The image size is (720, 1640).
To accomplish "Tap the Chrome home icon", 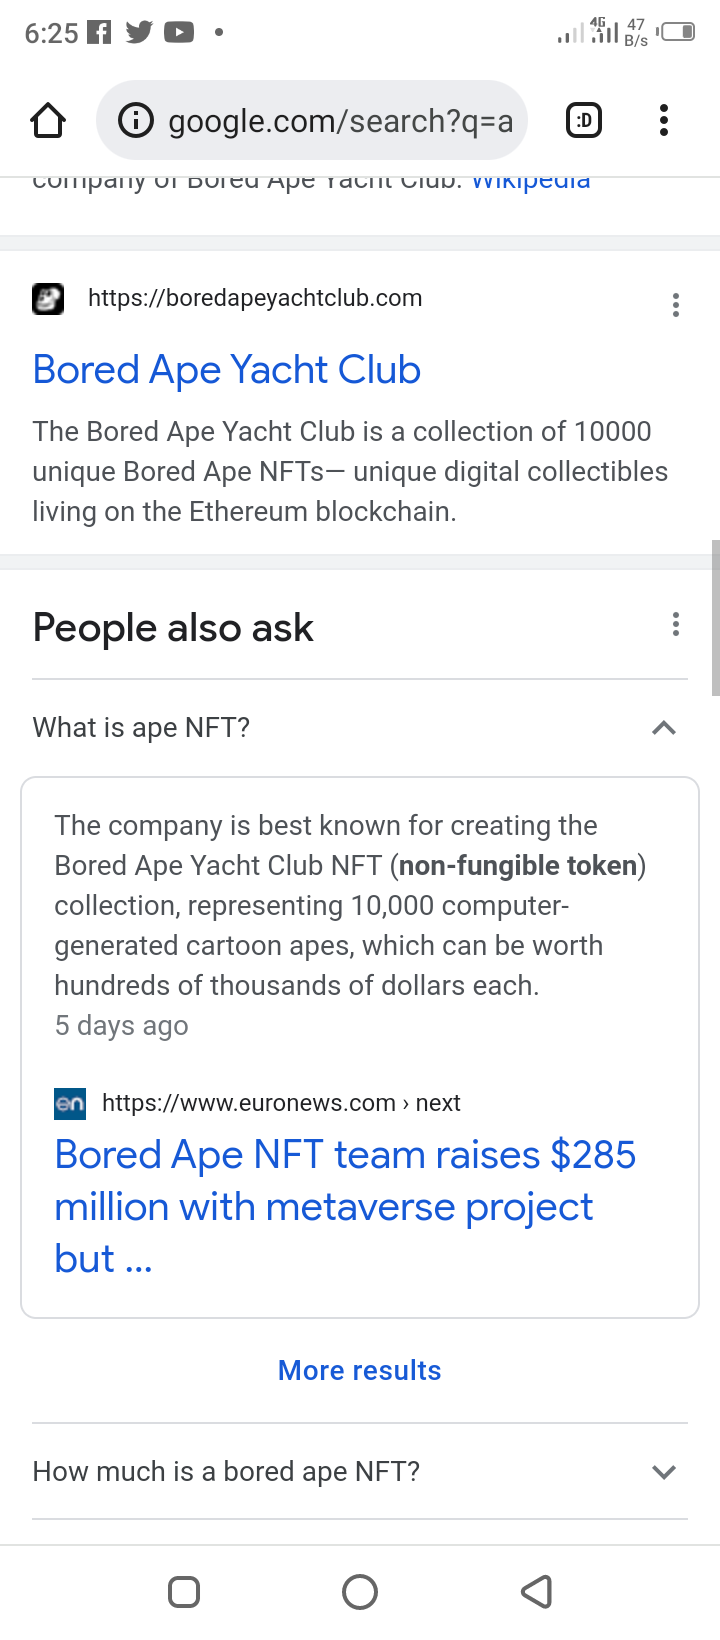I will [x=48, y=121].
